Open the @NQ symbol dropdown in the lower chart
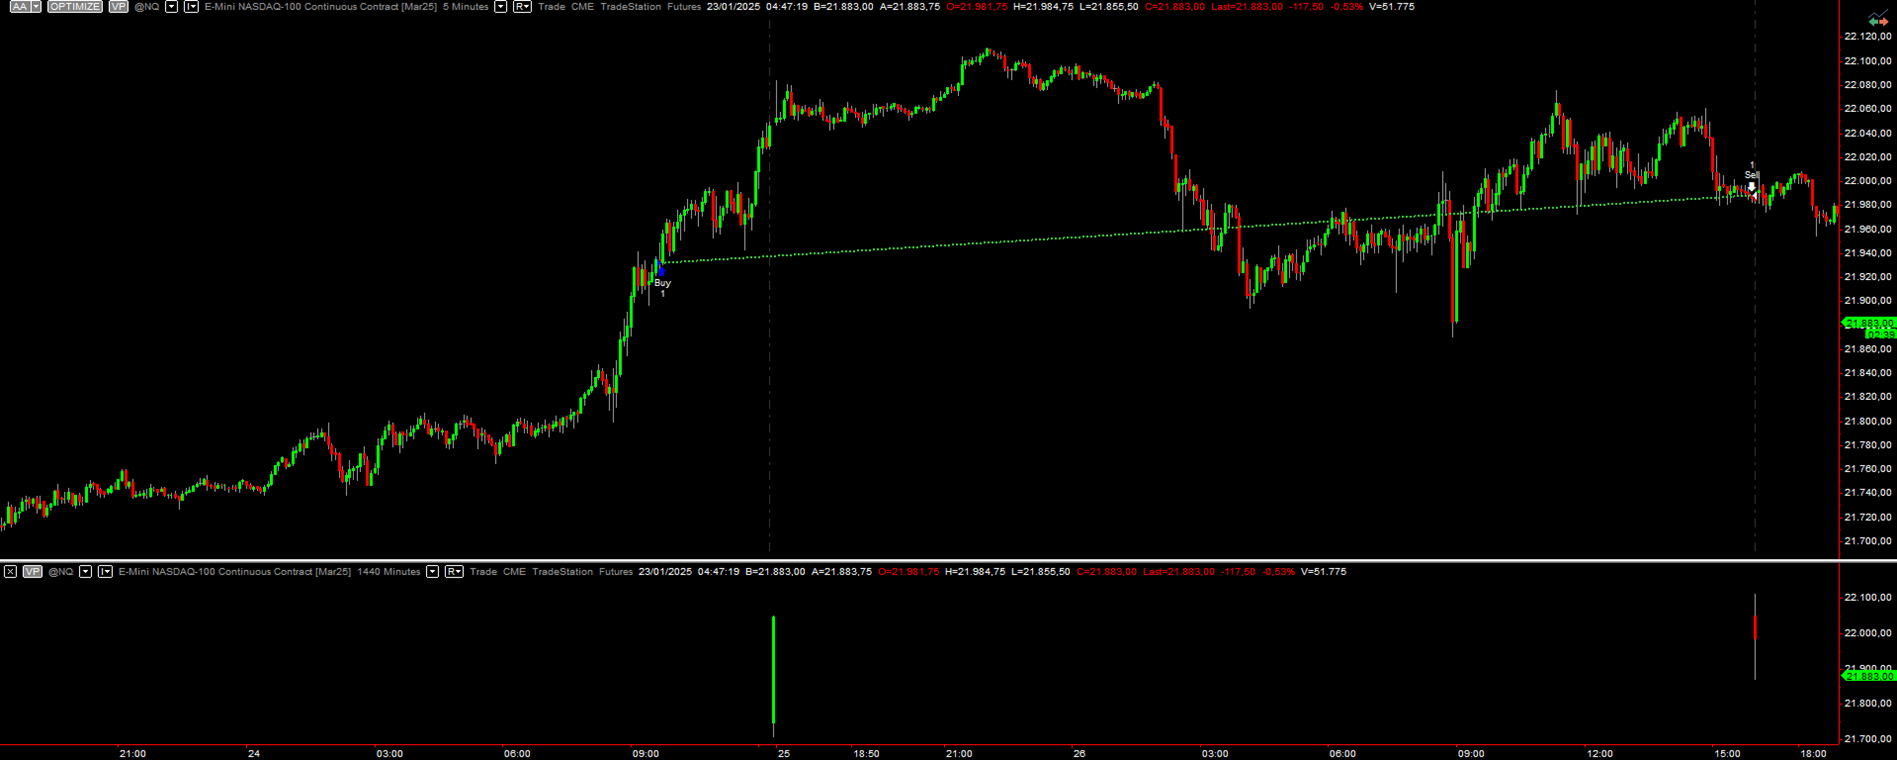 click(85, 572)
